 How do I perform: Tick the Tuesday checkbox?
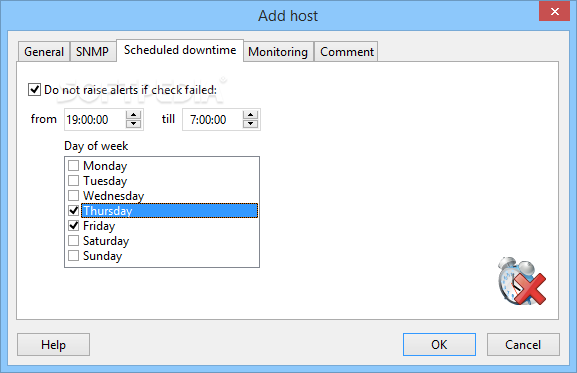click(74, 181)
